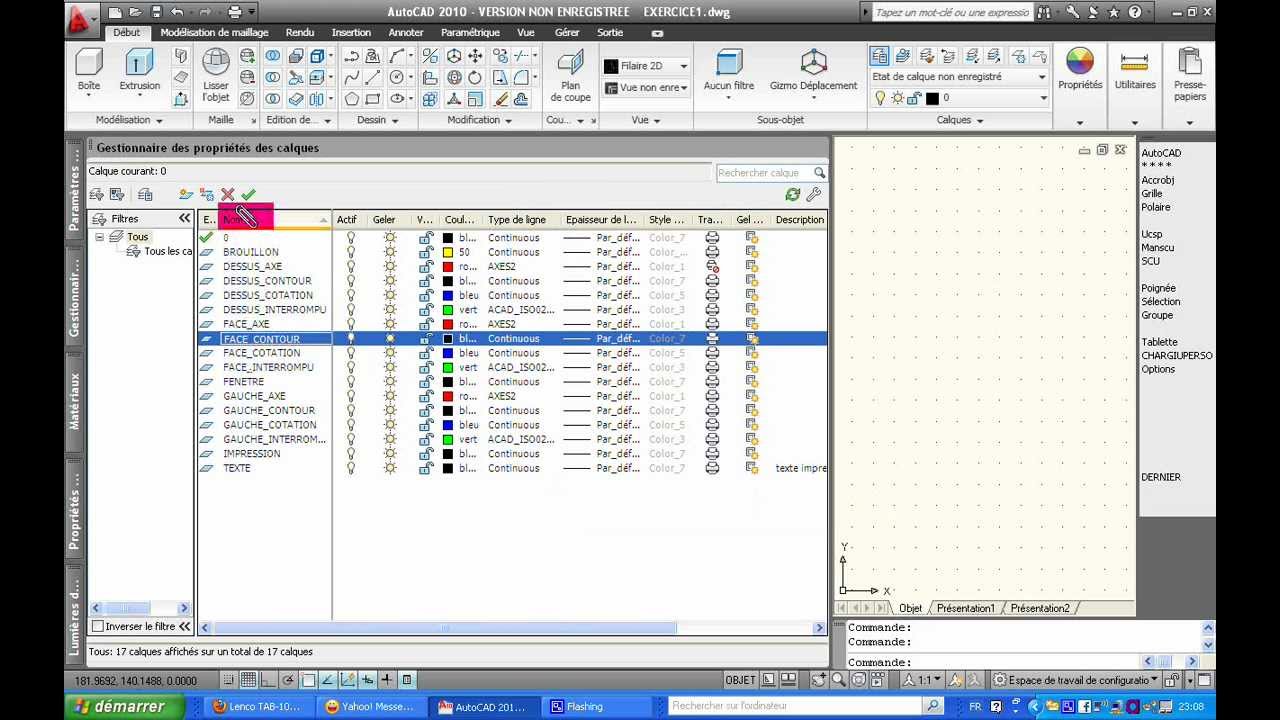This screenshot has width=1280, height=720.
Task: Delete the selected layer with the red X
Action: [x=228, y=195]
